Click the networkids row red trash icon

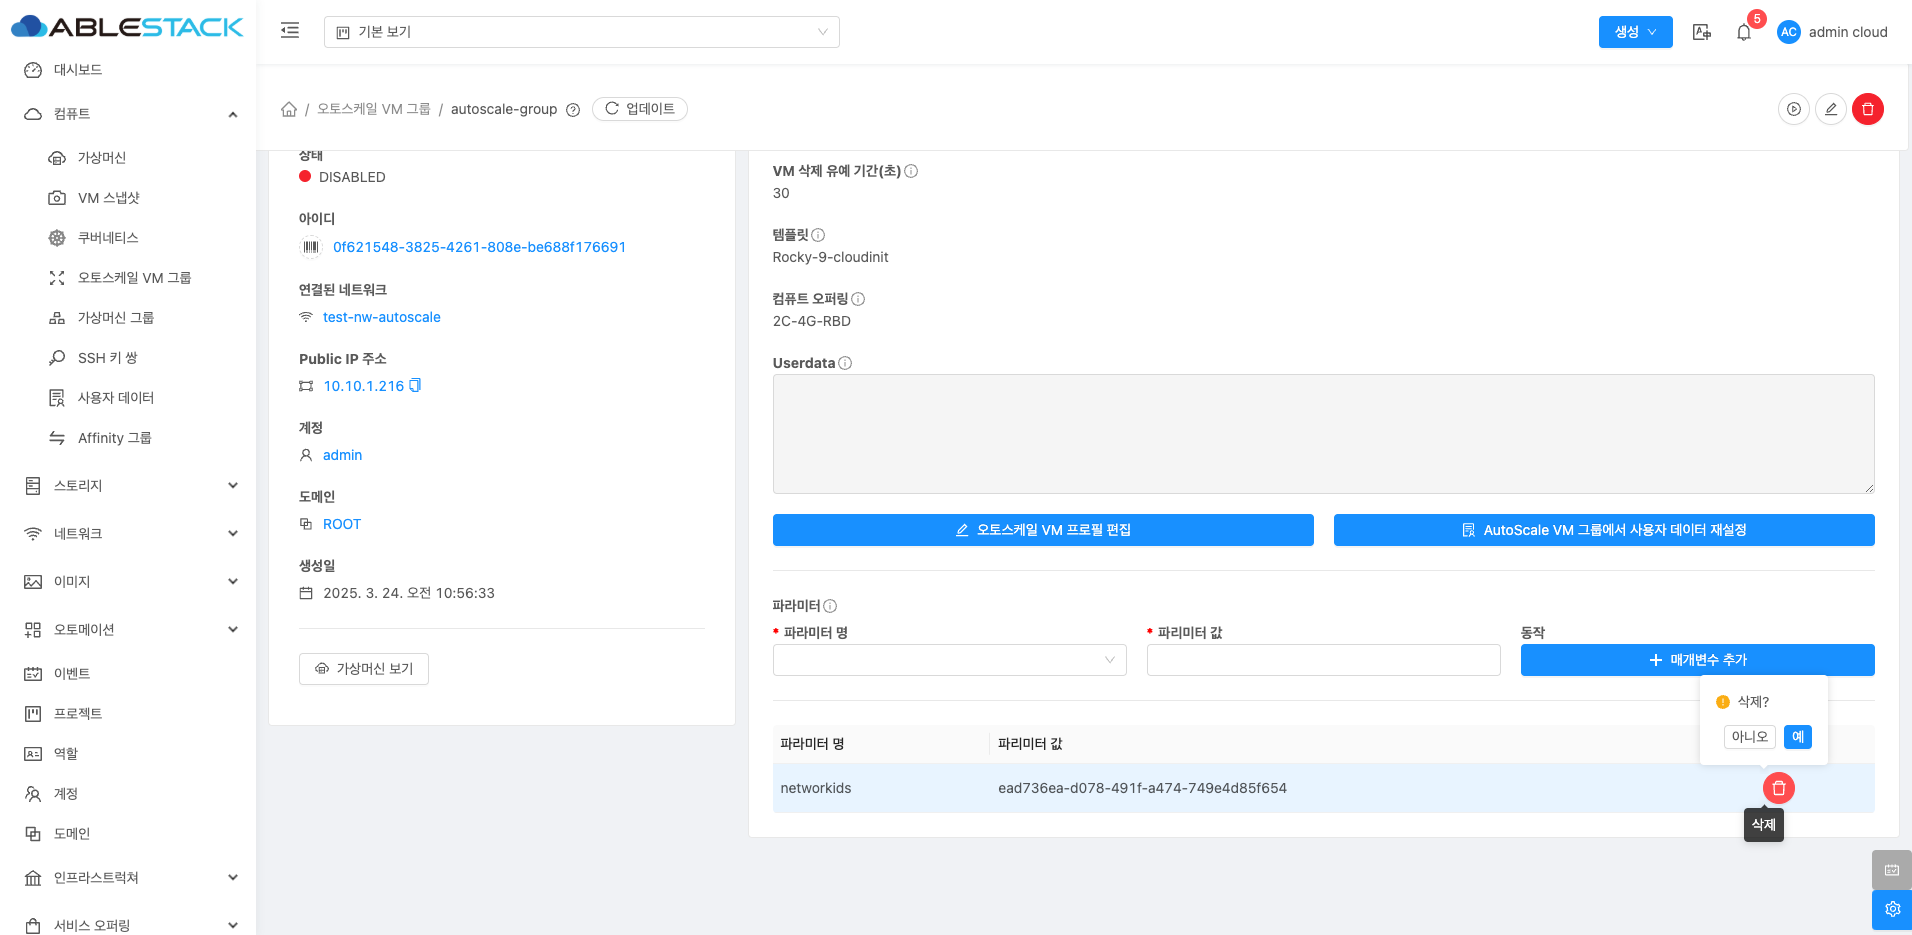pos(1778,788)
